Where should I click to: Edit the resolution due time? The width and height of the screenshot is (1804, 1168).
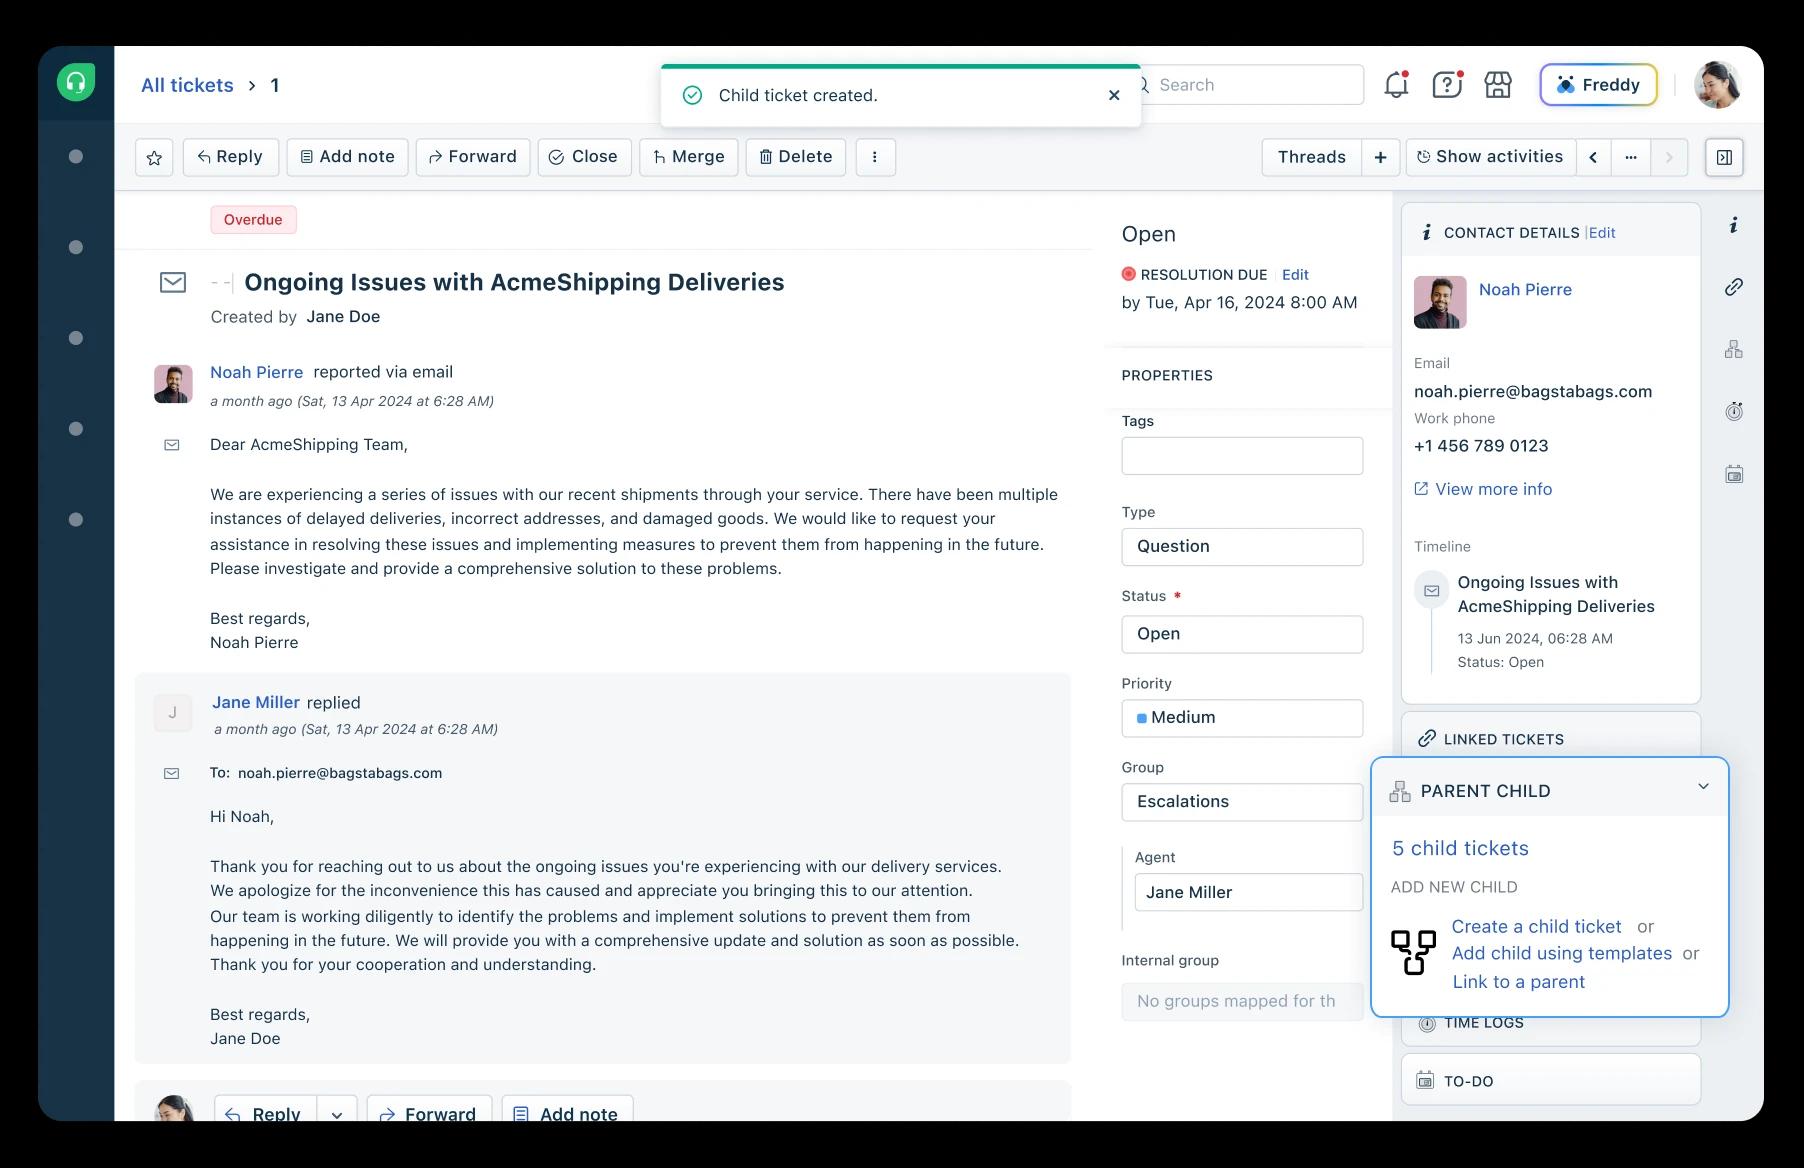point(1295,274)
